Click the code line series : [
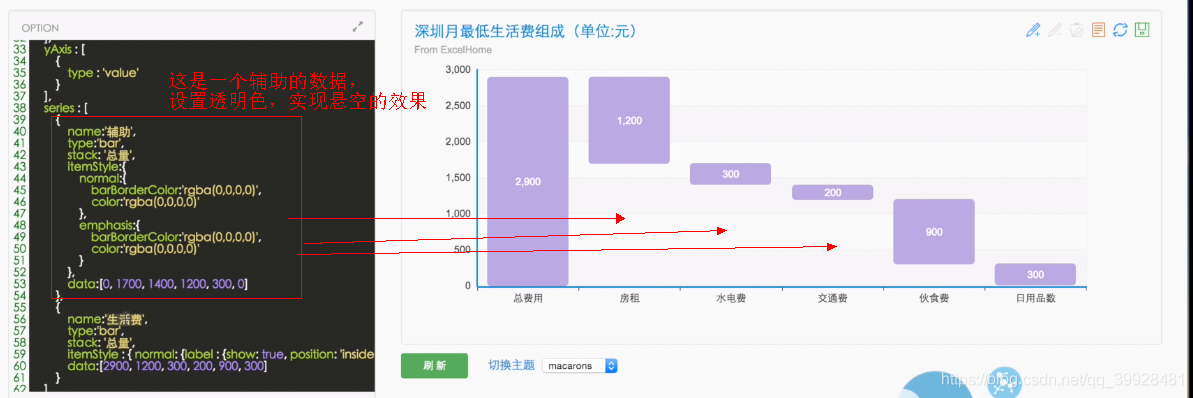The image size is (1193, 398). point(67,108)
